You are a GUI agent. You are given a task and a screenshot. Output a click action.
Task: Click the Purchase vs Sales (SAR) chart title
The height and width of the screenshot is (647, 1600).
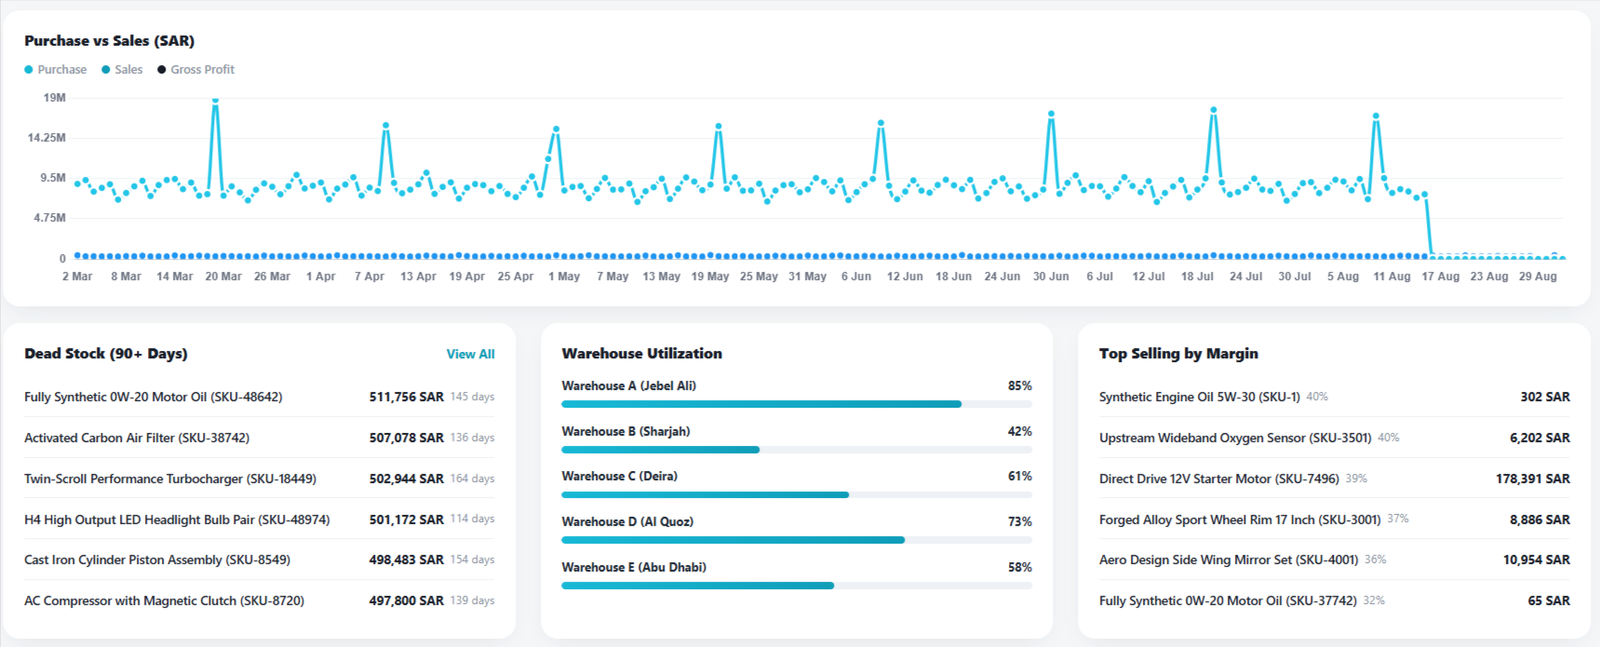tap(109, 41)
